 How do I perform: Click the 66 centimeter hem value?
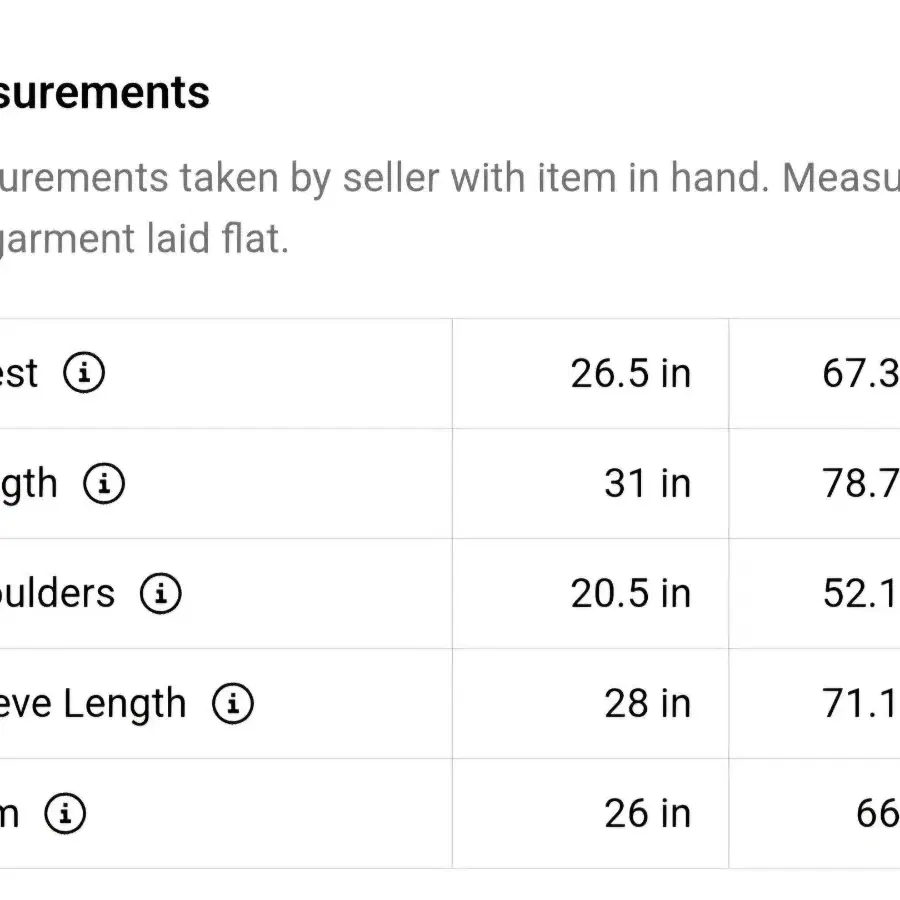(x=878, y=814)
